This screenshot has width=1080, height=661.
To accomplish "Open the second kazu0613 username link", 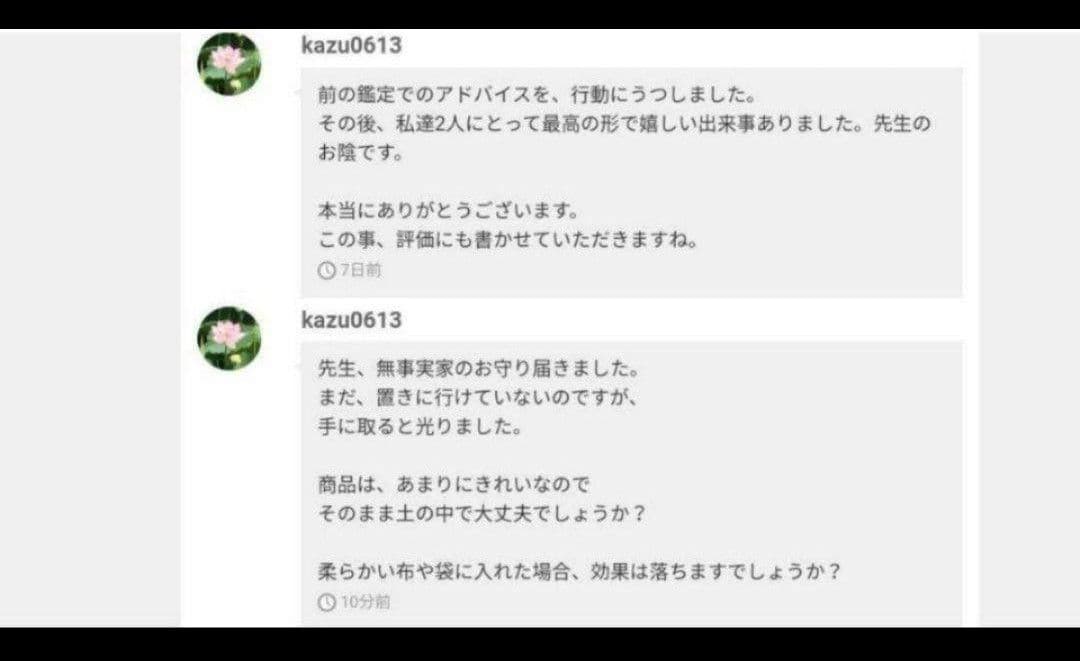I will point(351,320).
